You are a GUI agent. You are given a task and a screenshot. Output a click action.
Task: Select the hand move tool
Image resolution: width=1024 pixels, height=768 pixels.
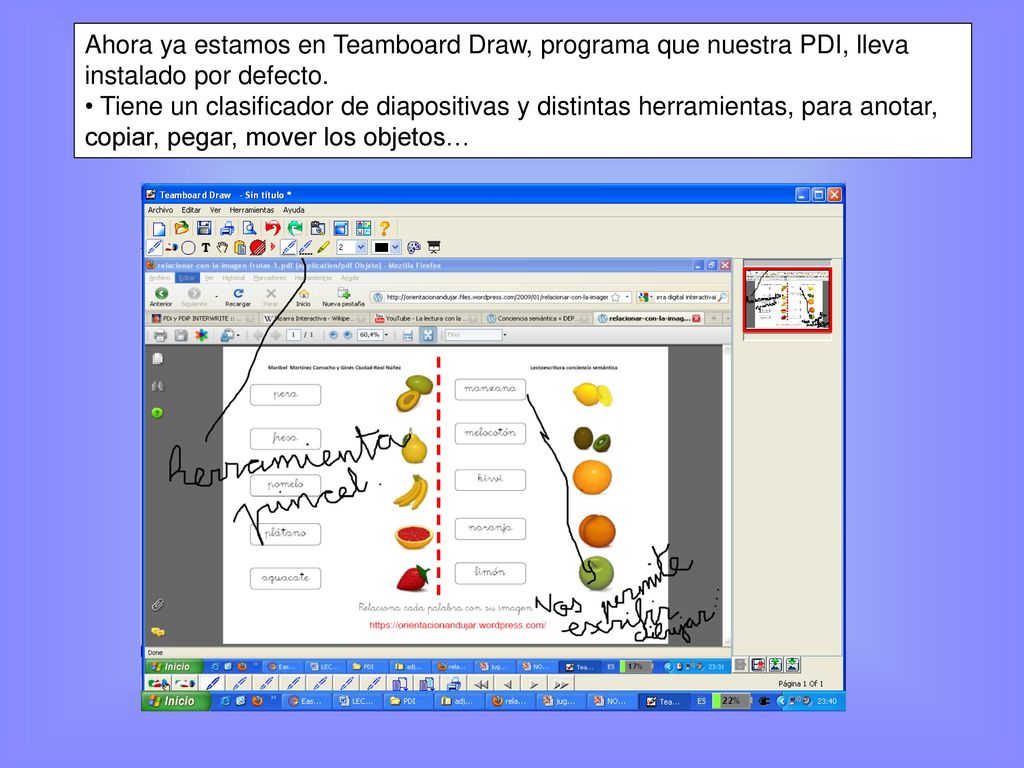[x=222, y=248]
